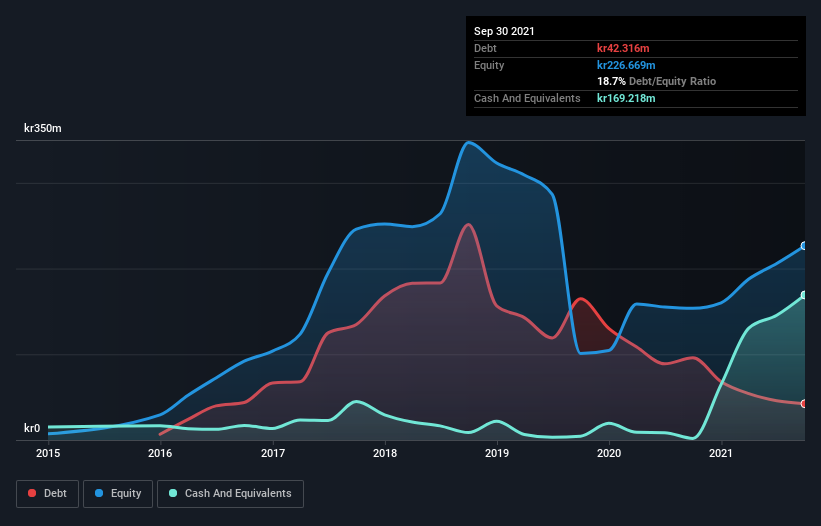Click the kr226.669m equity value
This screenshot has height=526, width=821.
tap(626, 65)
